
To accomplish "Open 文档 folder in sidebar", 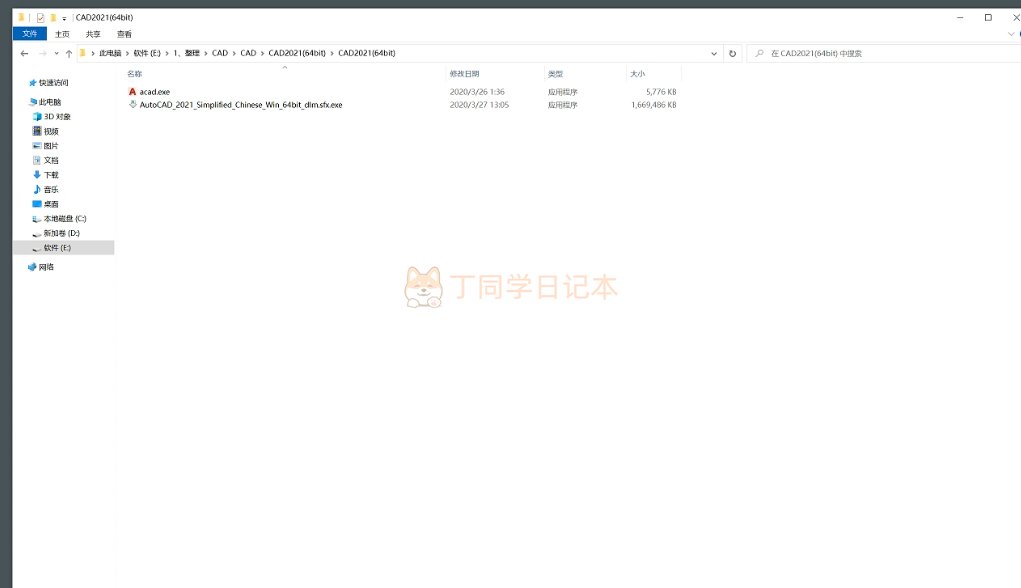I will [x=51, y=160].
